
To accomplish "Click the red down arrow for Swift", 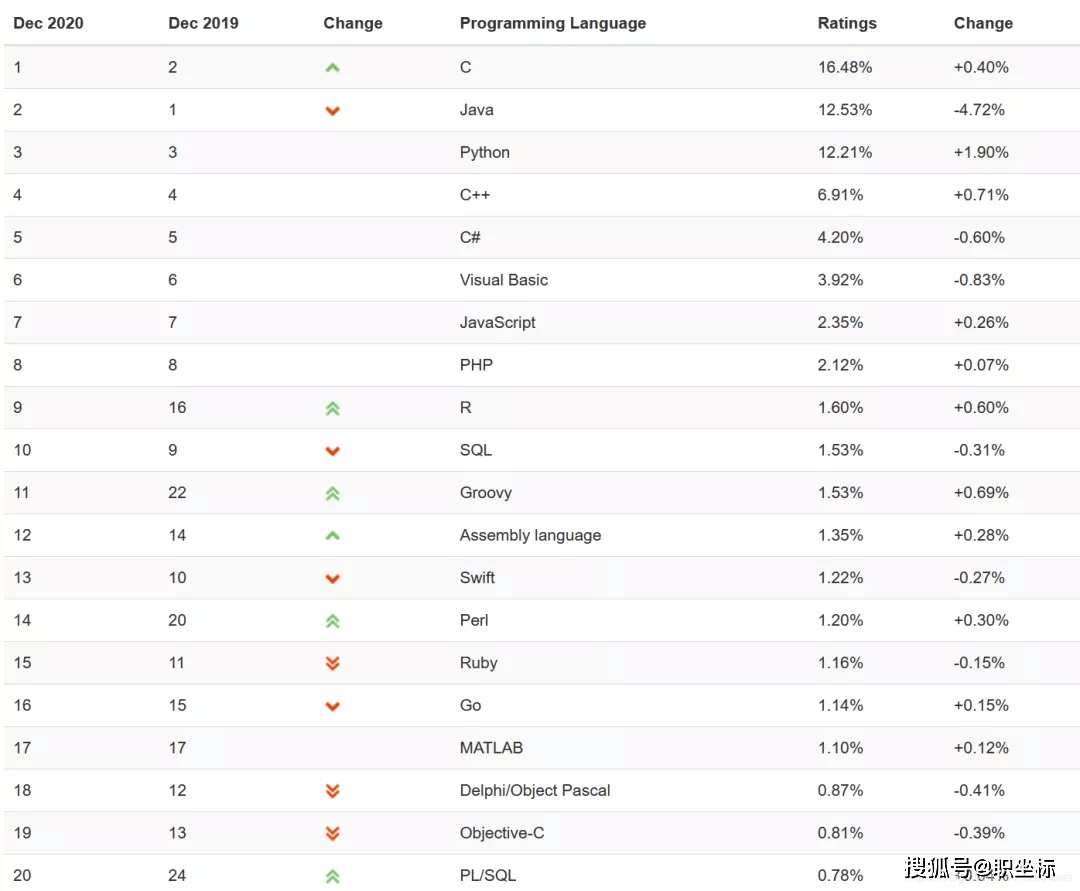I will (x=333, y=579).
